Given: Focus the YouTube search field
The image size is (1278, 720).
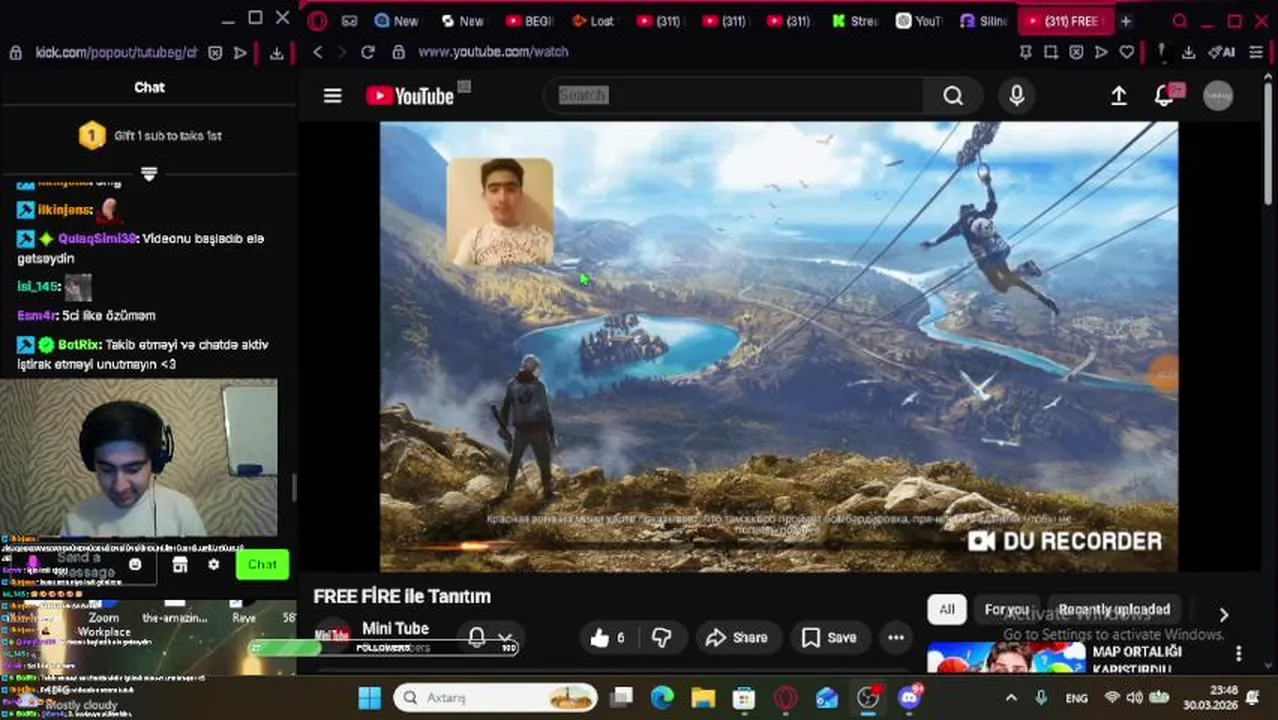Looking at the screenshot, I should (x=735, y=95).
